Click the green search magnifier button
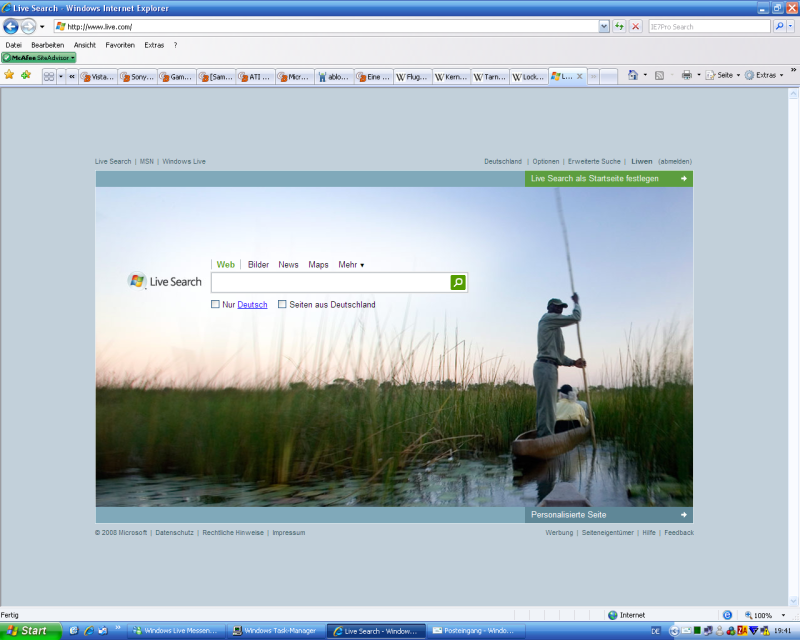 pyautogui.click(x=458, y=282)
